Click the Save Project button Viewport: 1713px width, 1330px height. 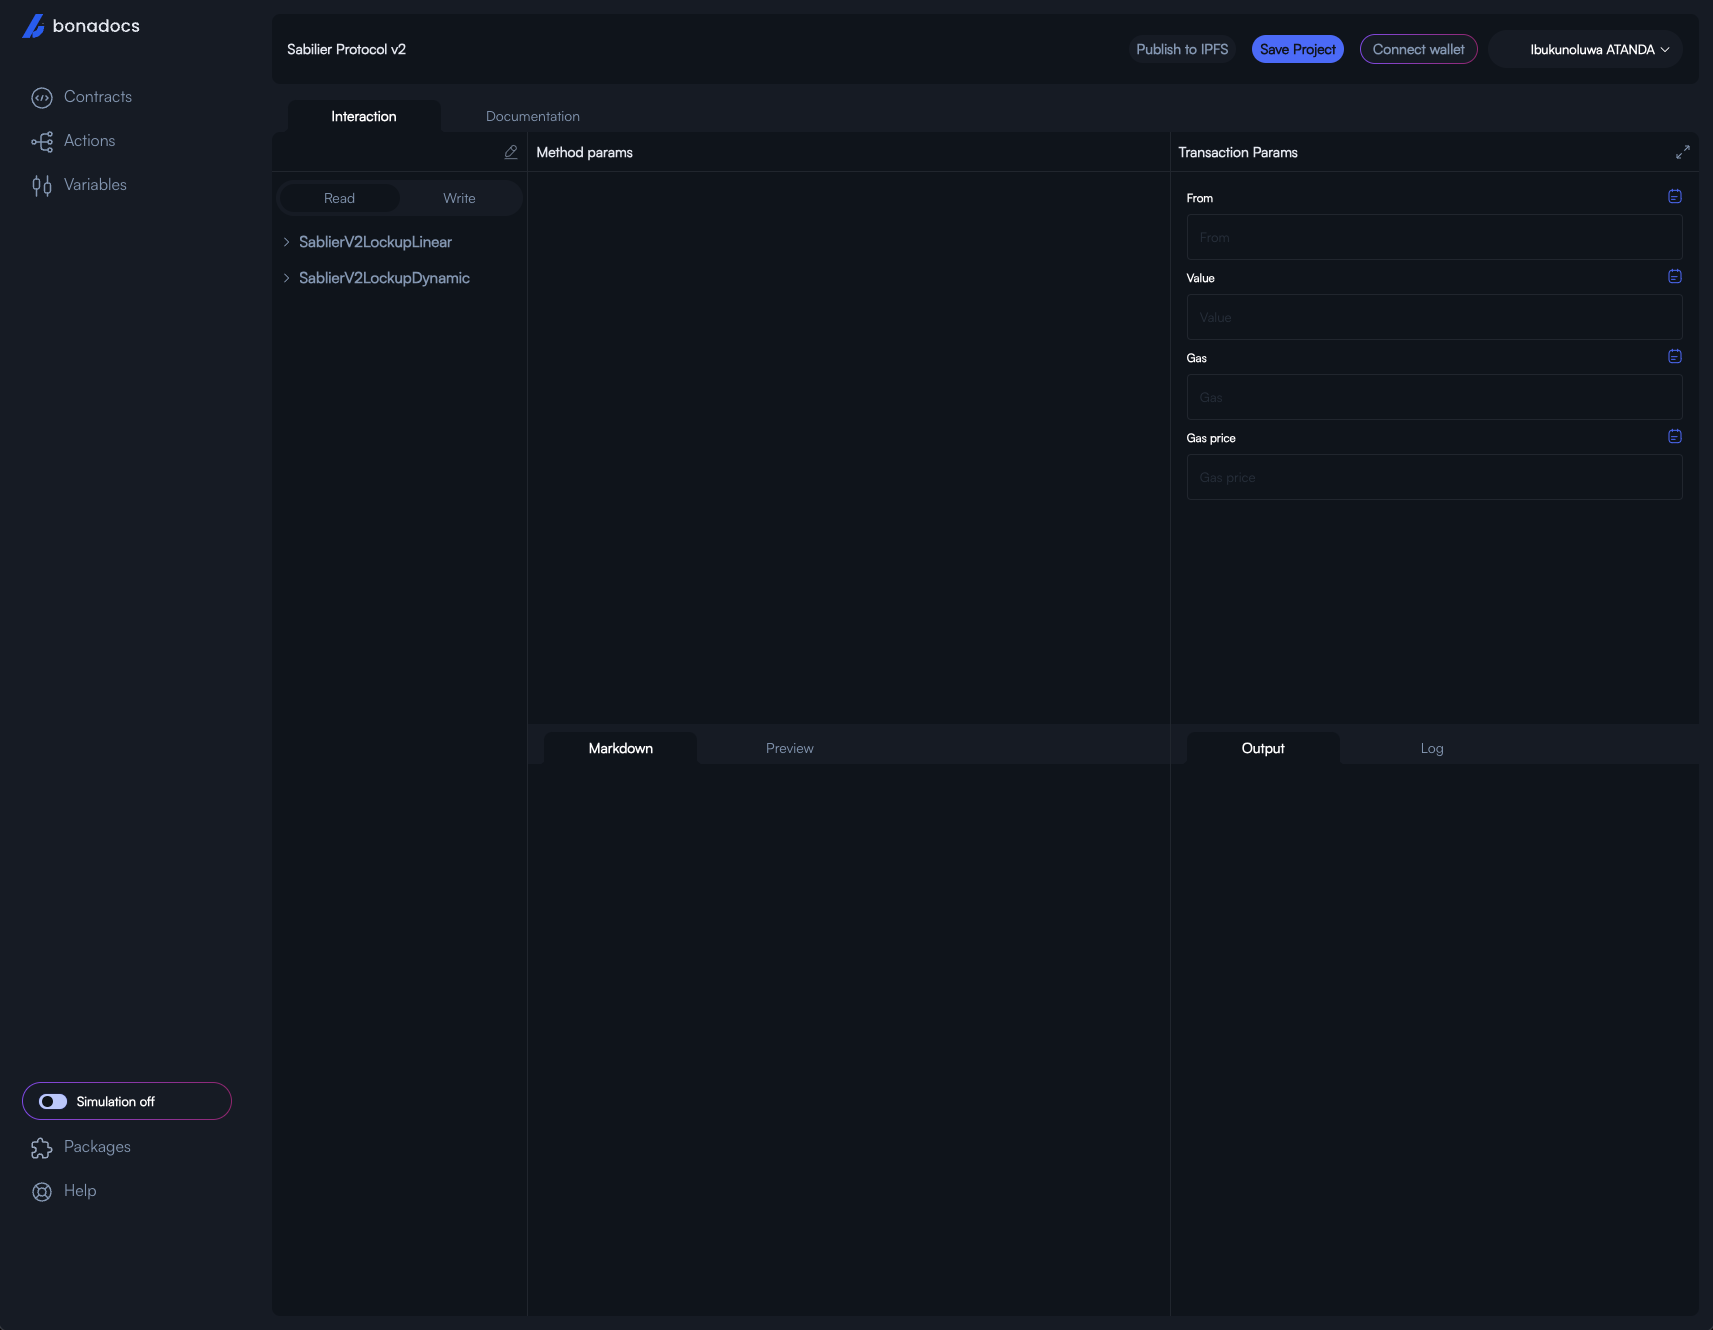coord(1298,49)
